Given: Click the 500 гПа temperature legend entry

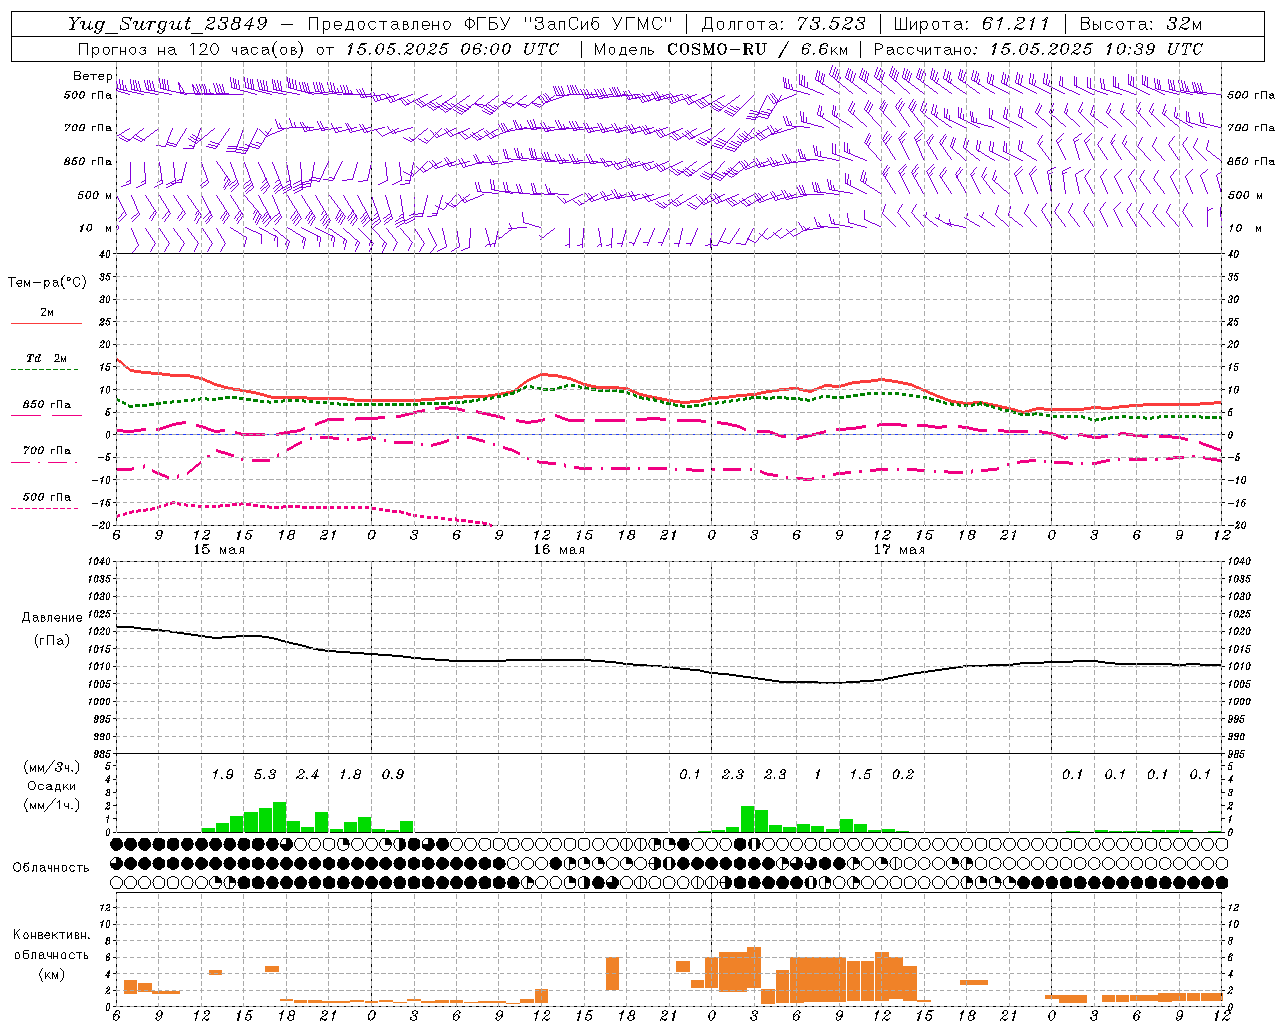Looking at the screenshot, I should (47, 497).
